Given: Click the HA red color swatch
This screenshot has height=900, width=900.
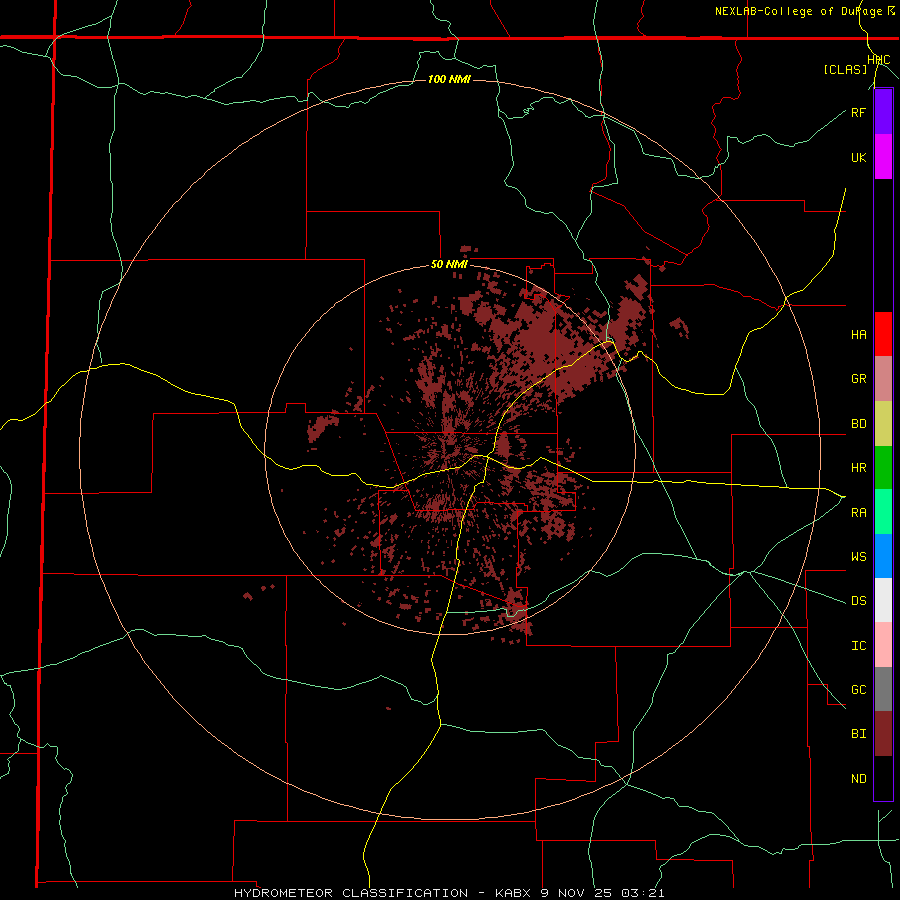Looking at the screenshot, I should click(x=883, y=334).
